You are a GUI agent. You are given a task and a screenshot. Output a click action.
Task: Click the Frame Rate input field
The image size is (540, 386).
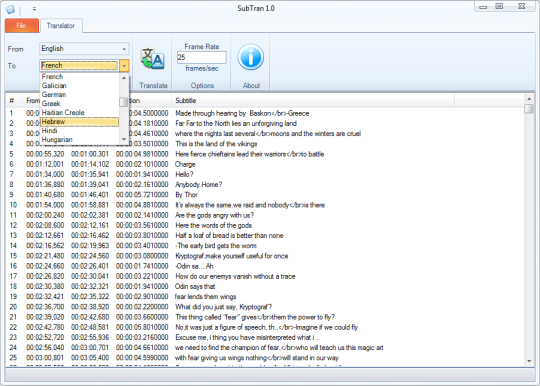click(201, 57)
